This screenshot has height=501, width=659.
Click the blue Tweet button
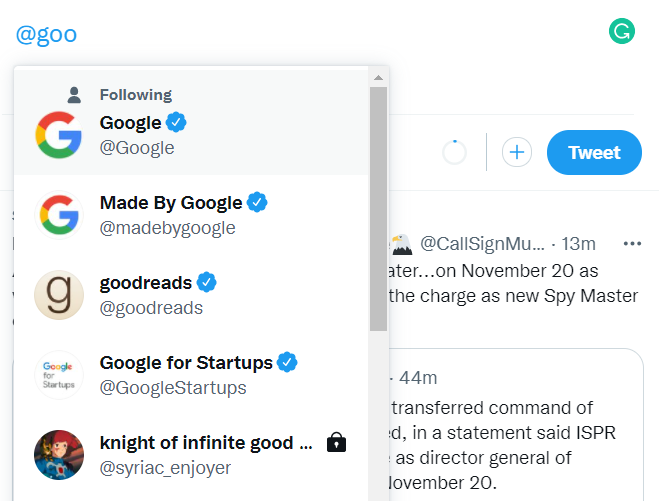coord(594,152)
